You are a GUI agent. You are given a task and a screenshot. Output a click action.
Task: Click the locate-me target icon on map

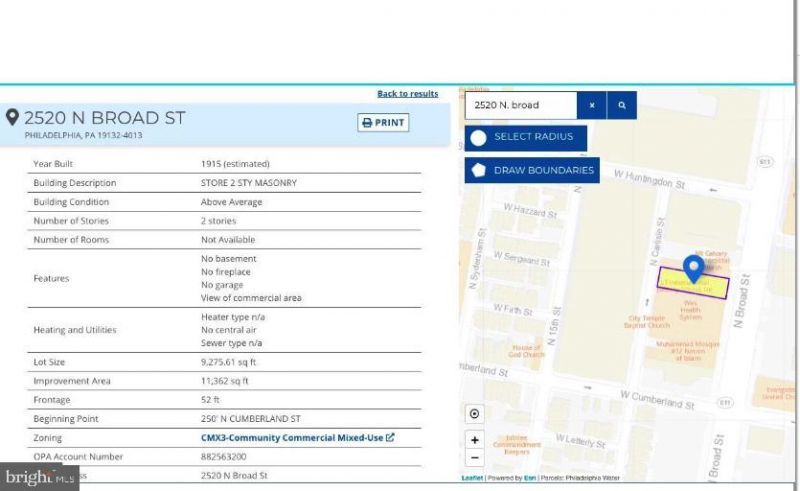pyautogui.click(x=474, y=414)
